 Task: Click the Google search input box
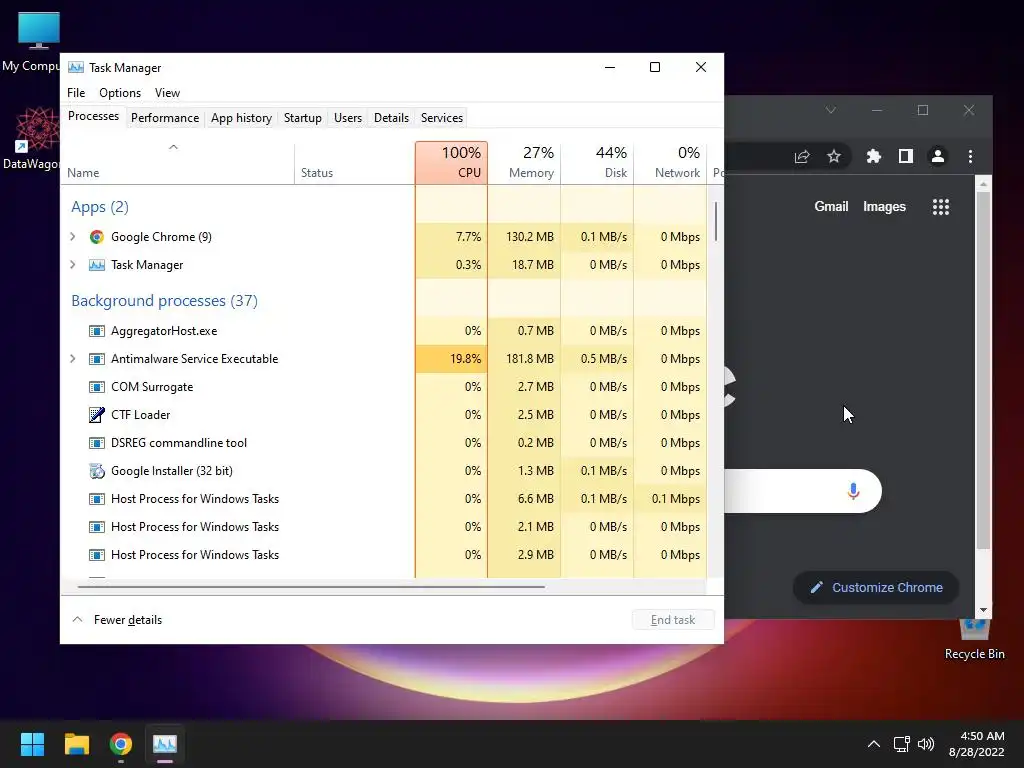pos(803,491)
